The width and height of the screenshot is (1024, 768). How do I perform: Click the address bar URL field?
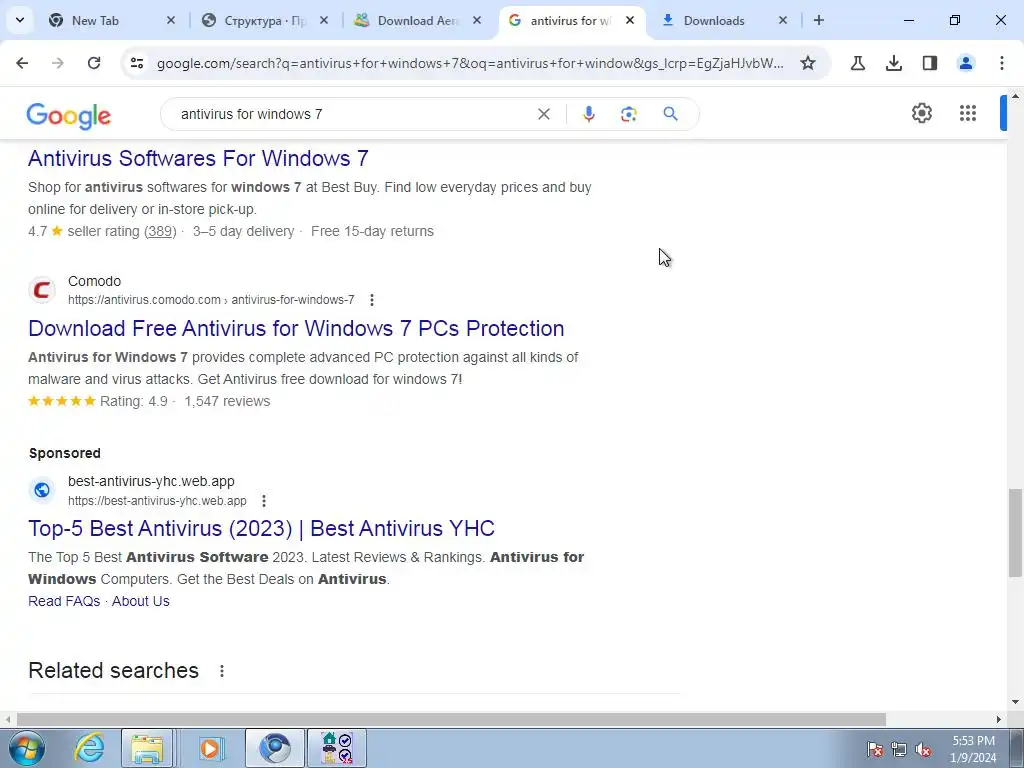[x=470, y=63]
